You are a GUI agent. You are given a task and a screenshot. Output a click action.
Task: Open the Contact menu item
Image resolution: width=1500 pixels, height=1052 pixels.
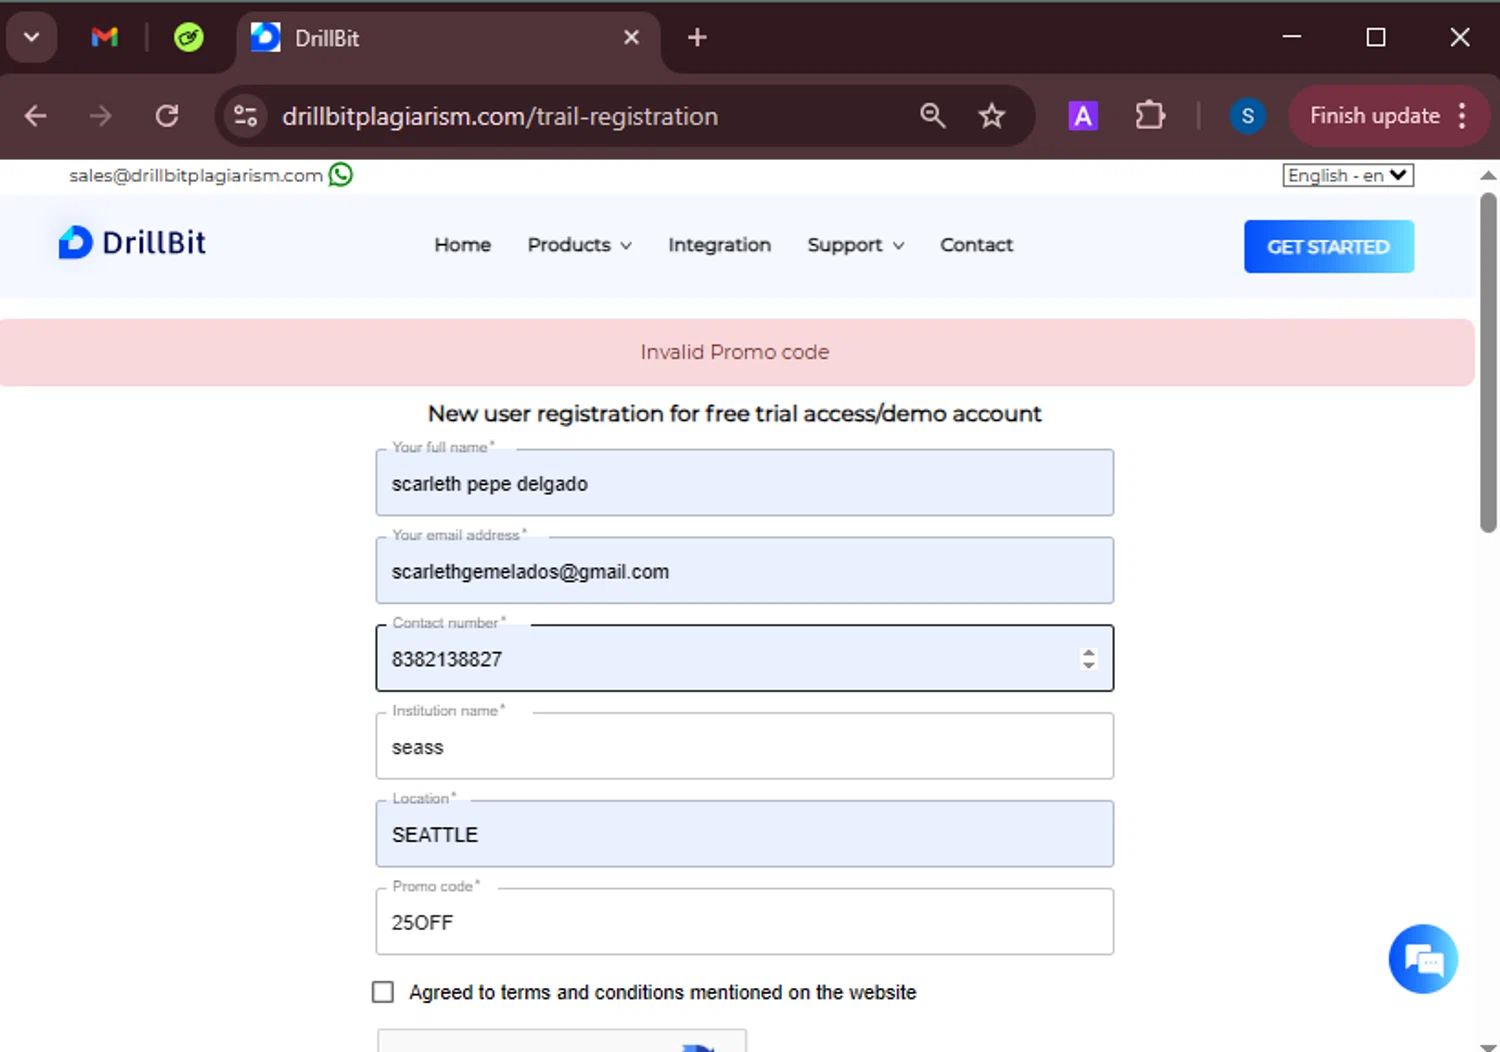tap(976, 245)
